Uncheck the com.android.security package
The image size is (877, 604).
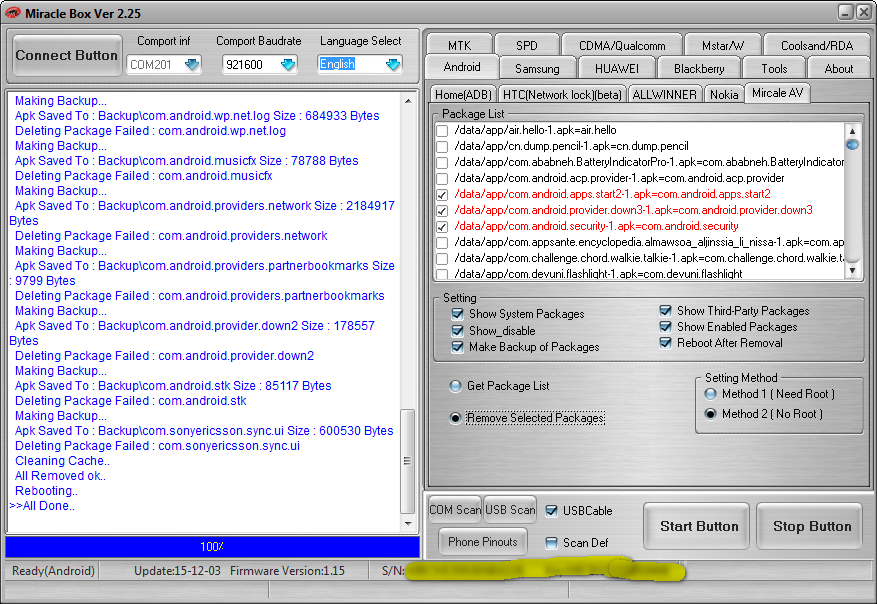pos(442,226)
